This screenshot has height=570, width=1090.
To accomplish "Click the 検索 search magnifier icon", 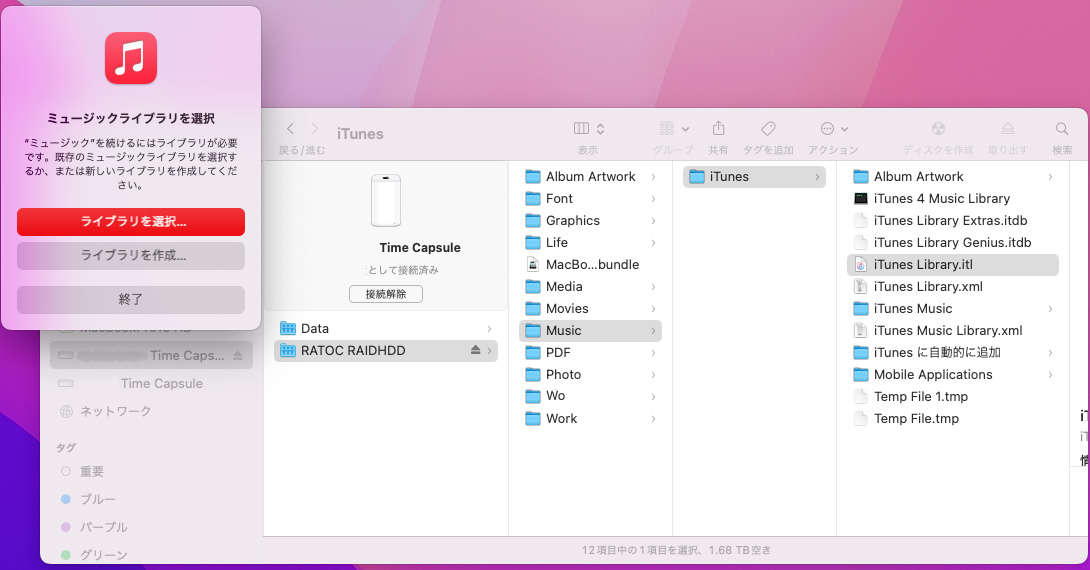I will pos(1061,129).
